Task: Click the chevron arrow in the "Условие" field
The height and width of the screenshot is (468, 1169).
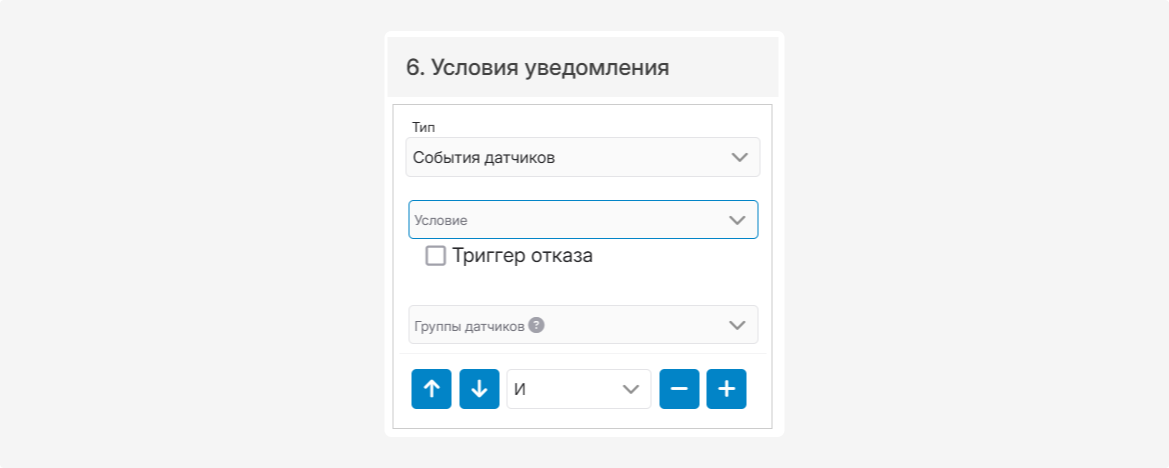Action: click(737, 220)
